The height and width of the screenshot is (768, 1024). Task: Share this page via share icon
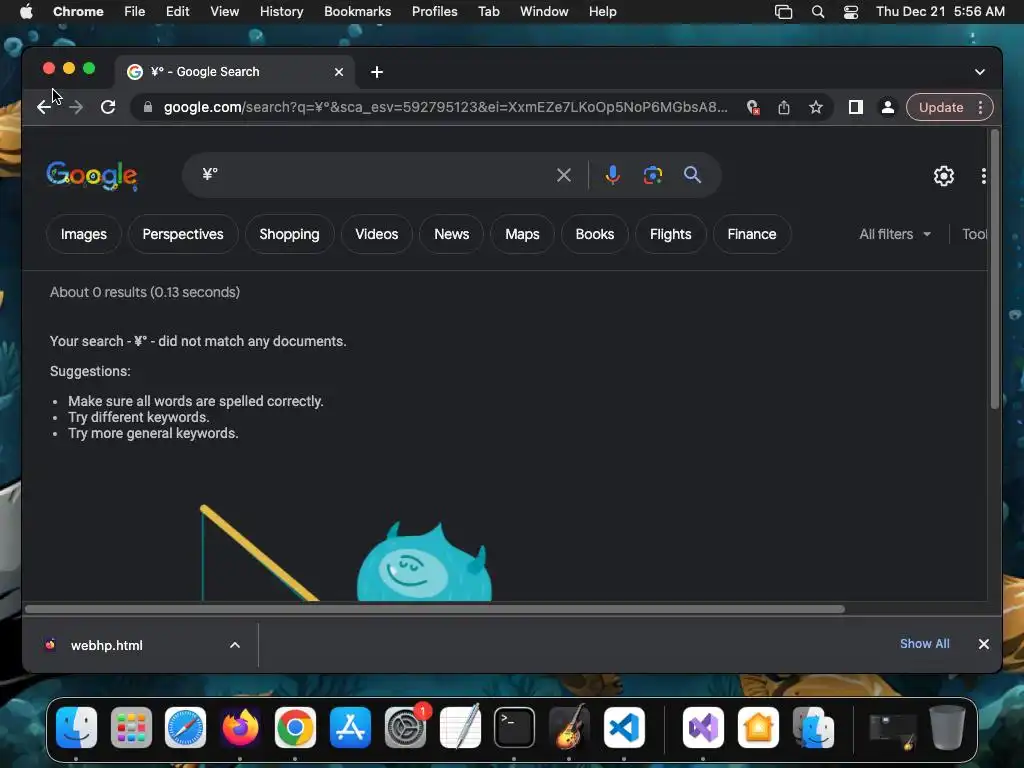(784, 107)
